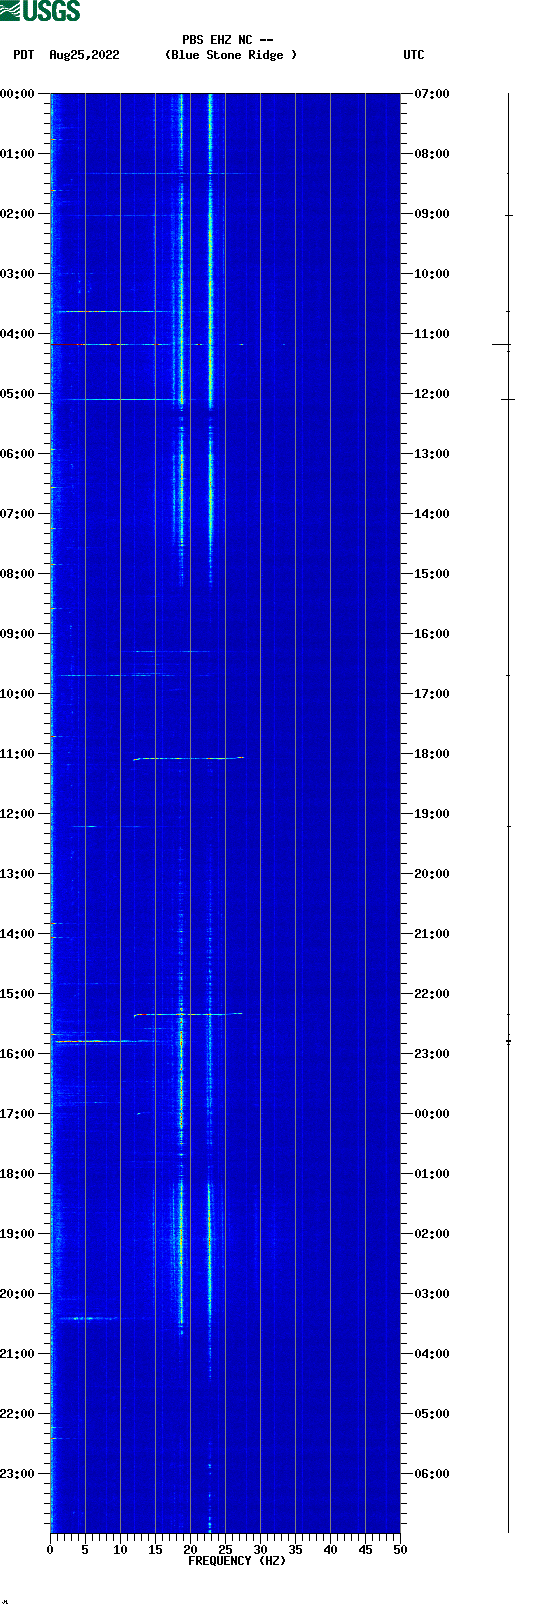
Task: Click the 'UTC' timezone label
Action: [414, 55]
